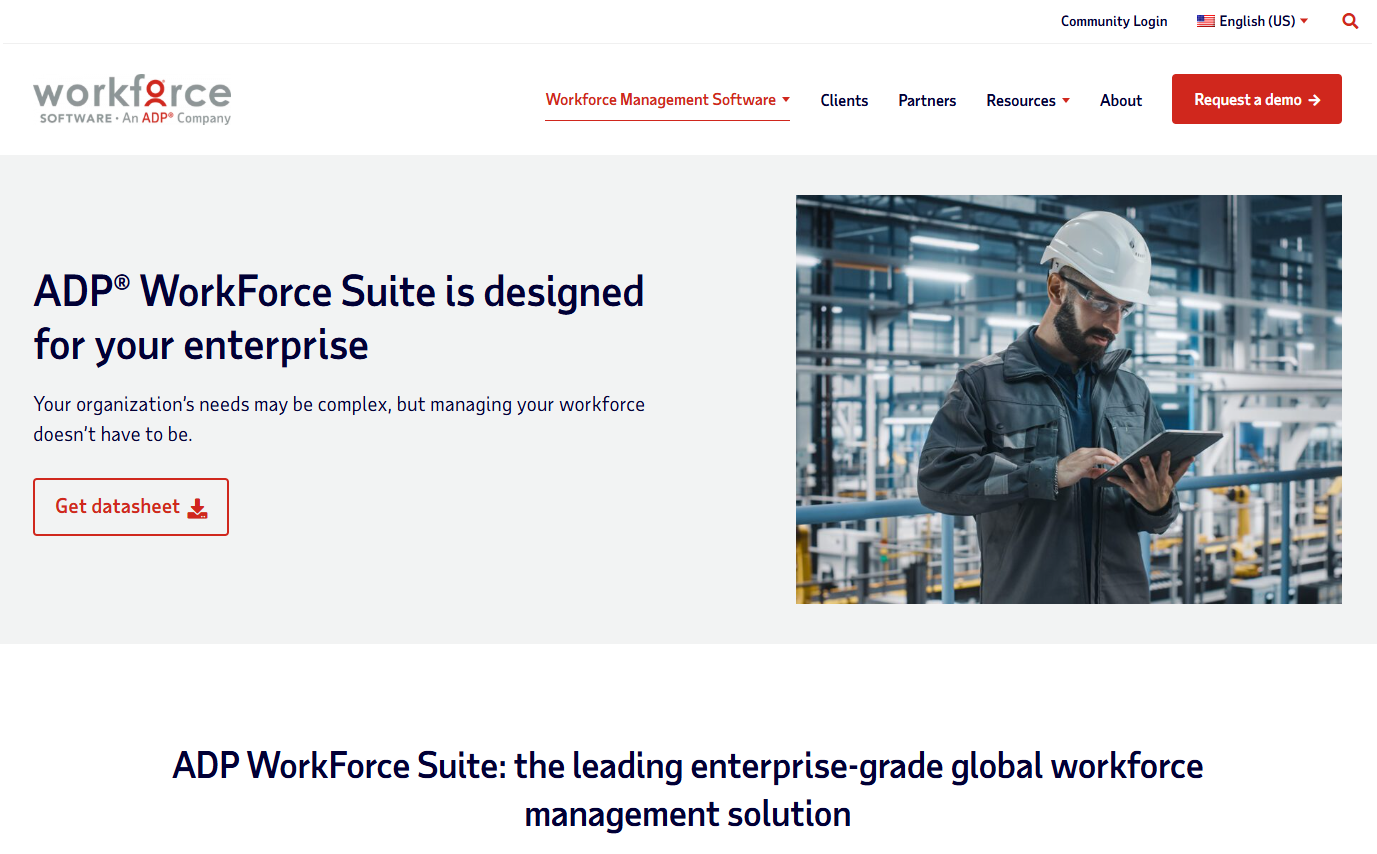Click the Community Login link

(x=1114, y=21)
